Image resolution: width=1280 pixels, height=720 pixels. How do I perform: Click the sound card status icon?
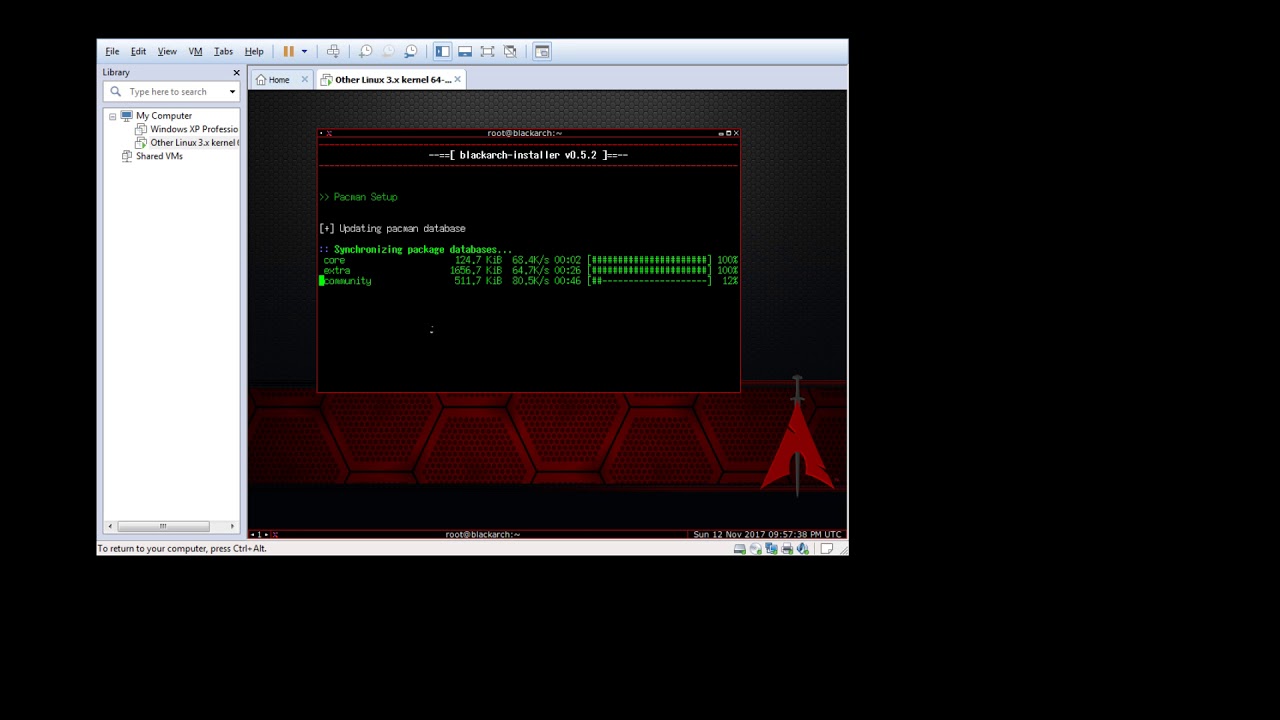click(x=802, y=549)
